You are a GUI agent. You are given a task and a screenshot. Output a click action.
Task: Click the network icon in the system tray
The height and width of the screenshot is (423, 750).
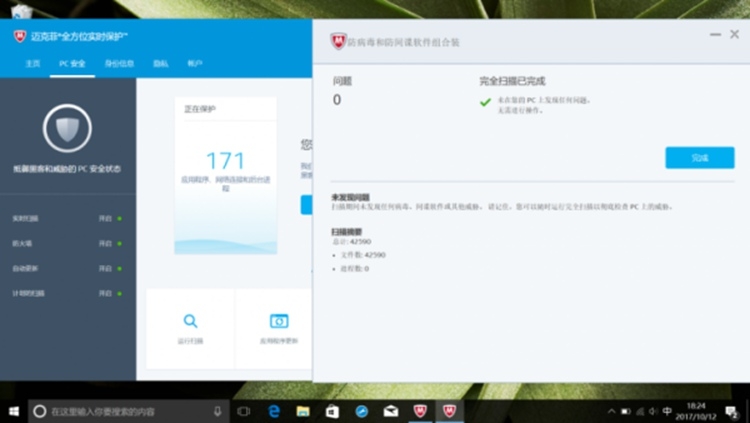[x=640, y=412]
